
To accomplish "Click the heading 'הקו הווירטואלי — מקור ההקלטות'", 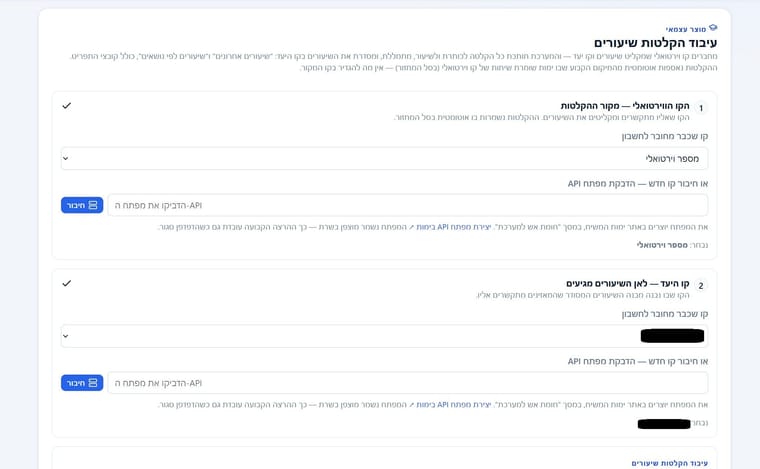I will pos(625,106).
